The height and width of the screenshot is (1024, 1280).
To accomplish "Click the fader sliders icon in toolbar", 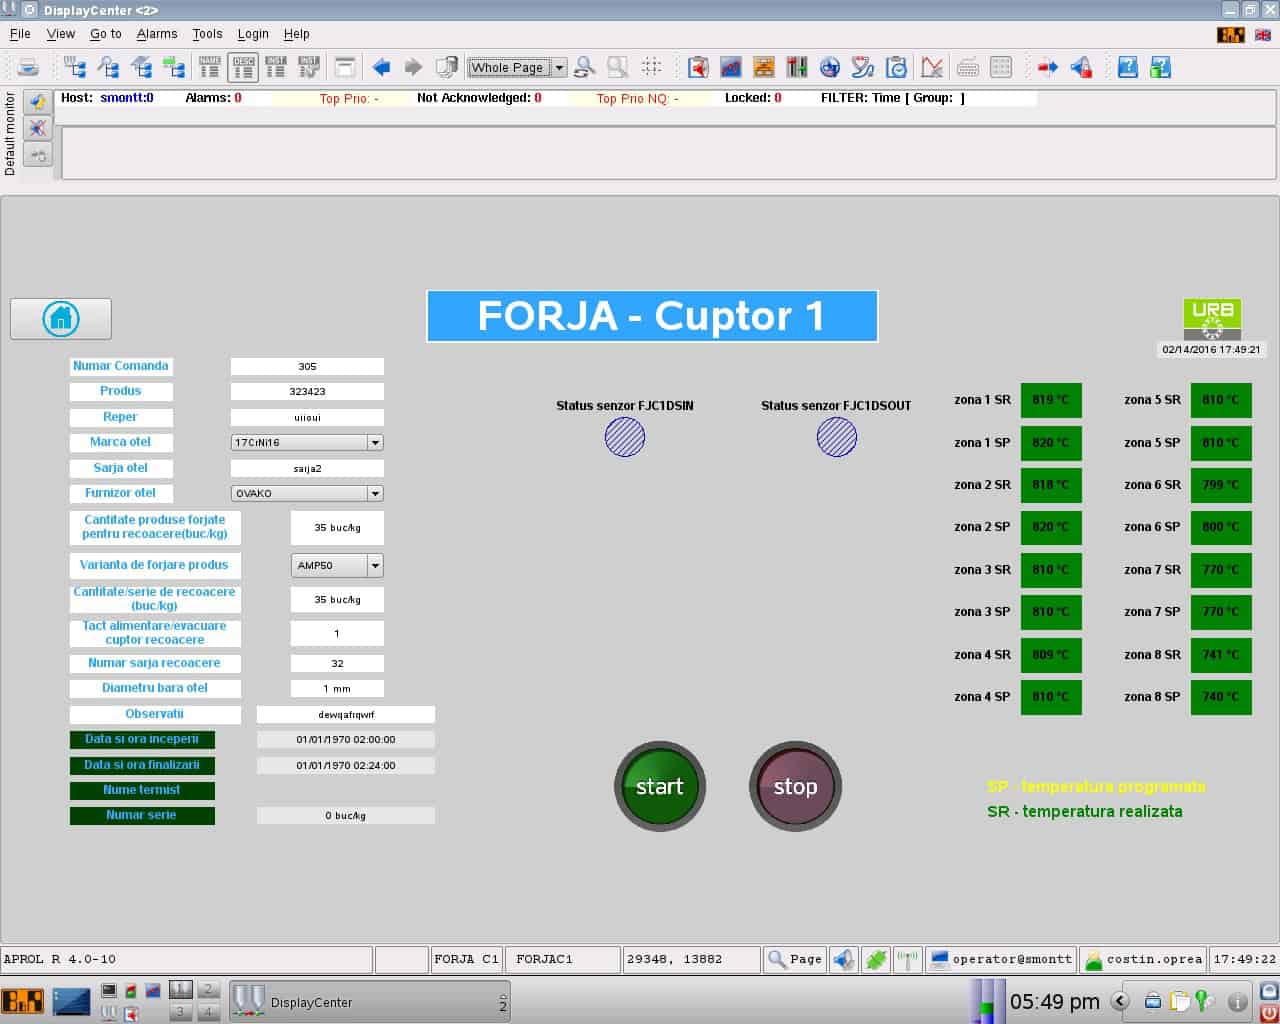I will coord(797,67).
